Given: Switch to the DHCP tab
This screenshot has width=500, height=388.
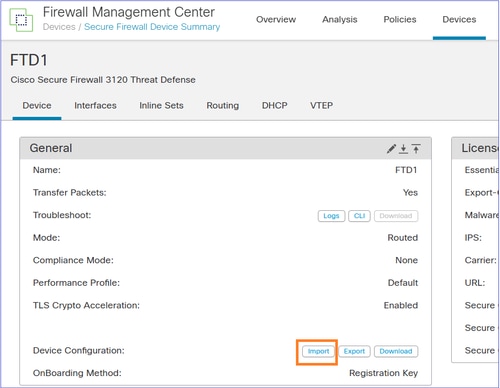Looking at the screenshot, I should (275, 106).
